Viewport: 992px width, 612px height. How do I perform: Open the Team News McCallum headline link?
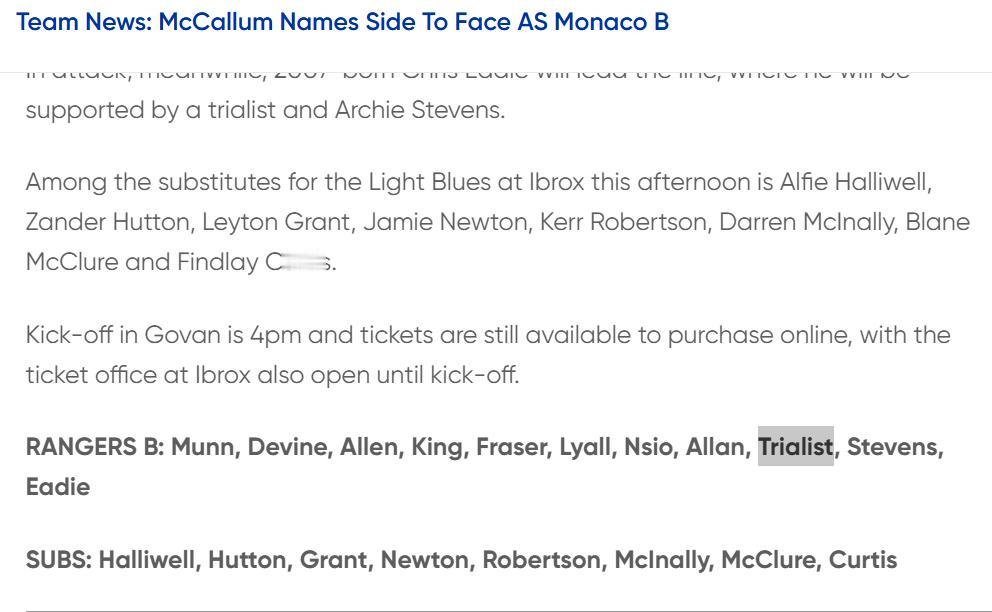coord(342,22)
